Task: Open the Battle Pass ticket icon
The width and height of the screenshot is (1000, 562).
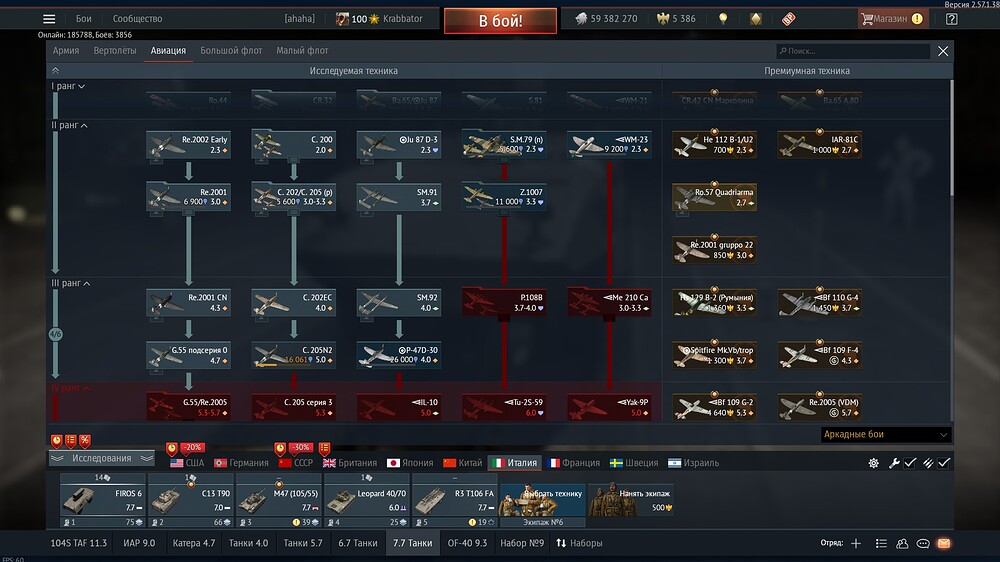Action: pos(789,19)
